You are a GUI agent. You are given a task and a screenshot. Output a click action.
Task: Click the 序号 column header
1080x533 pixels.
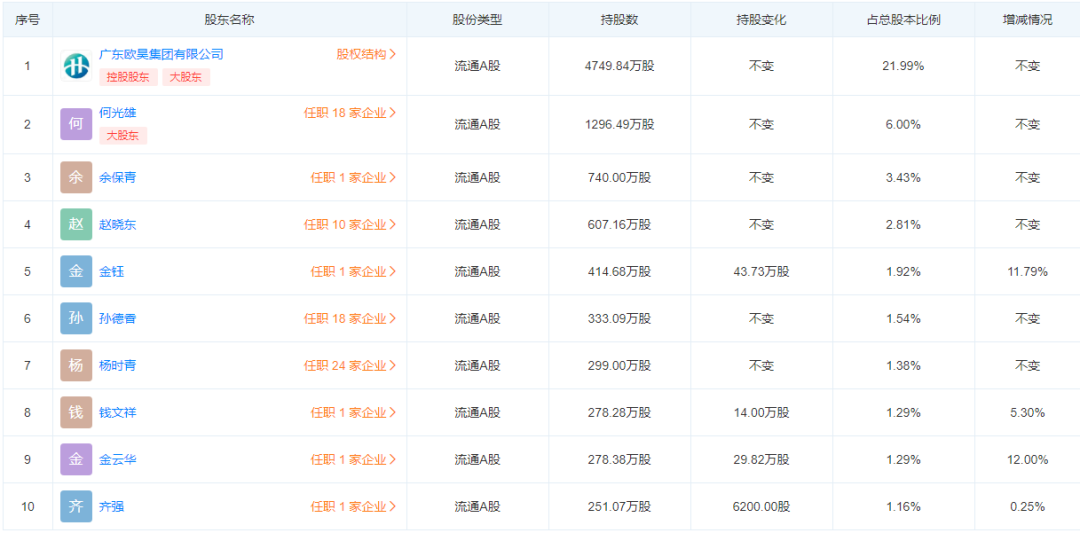click(27, 19)
